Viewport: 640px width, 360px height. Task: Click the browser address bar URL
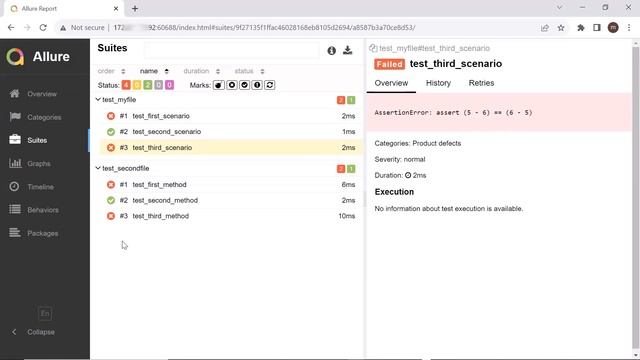(264, 28)
